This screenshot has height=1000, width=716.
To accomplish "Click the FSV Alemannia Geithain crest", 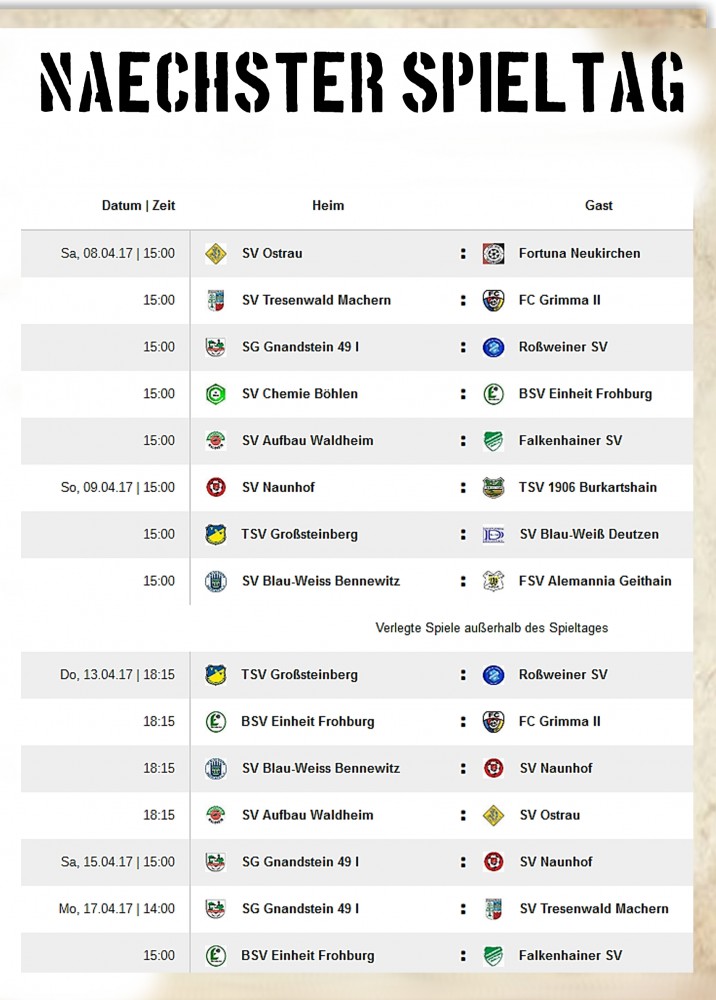I will click(x=493, y=581).
